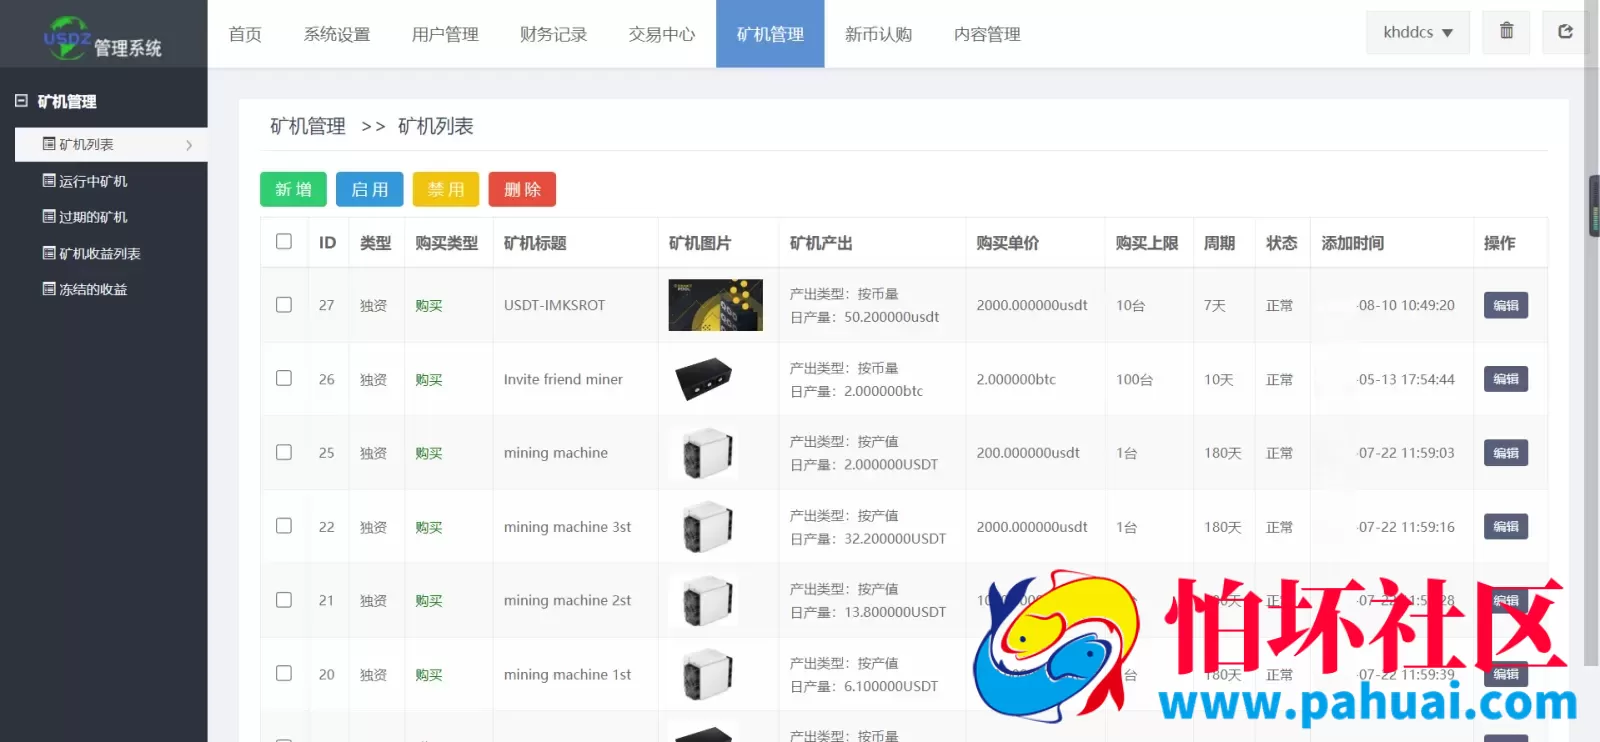Check the row for ID 27
Viewport: 1600px width, 742px height.
(x=284, y=305)
